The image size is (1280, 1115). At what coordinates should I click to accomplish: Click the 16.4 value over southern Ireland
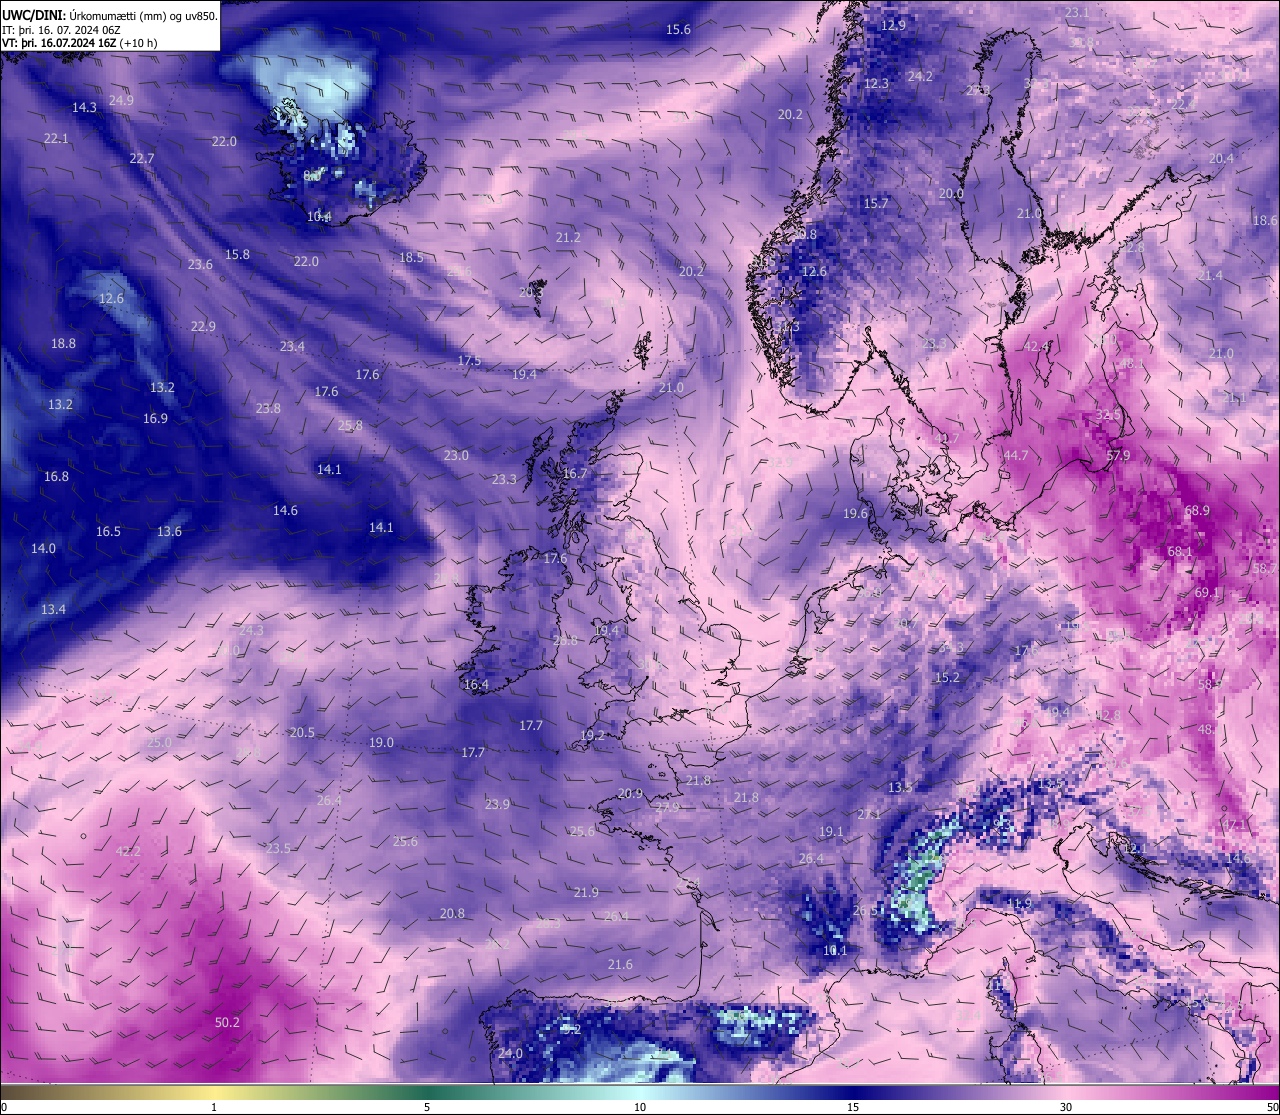pyautogui.click(x=476, y=686)
